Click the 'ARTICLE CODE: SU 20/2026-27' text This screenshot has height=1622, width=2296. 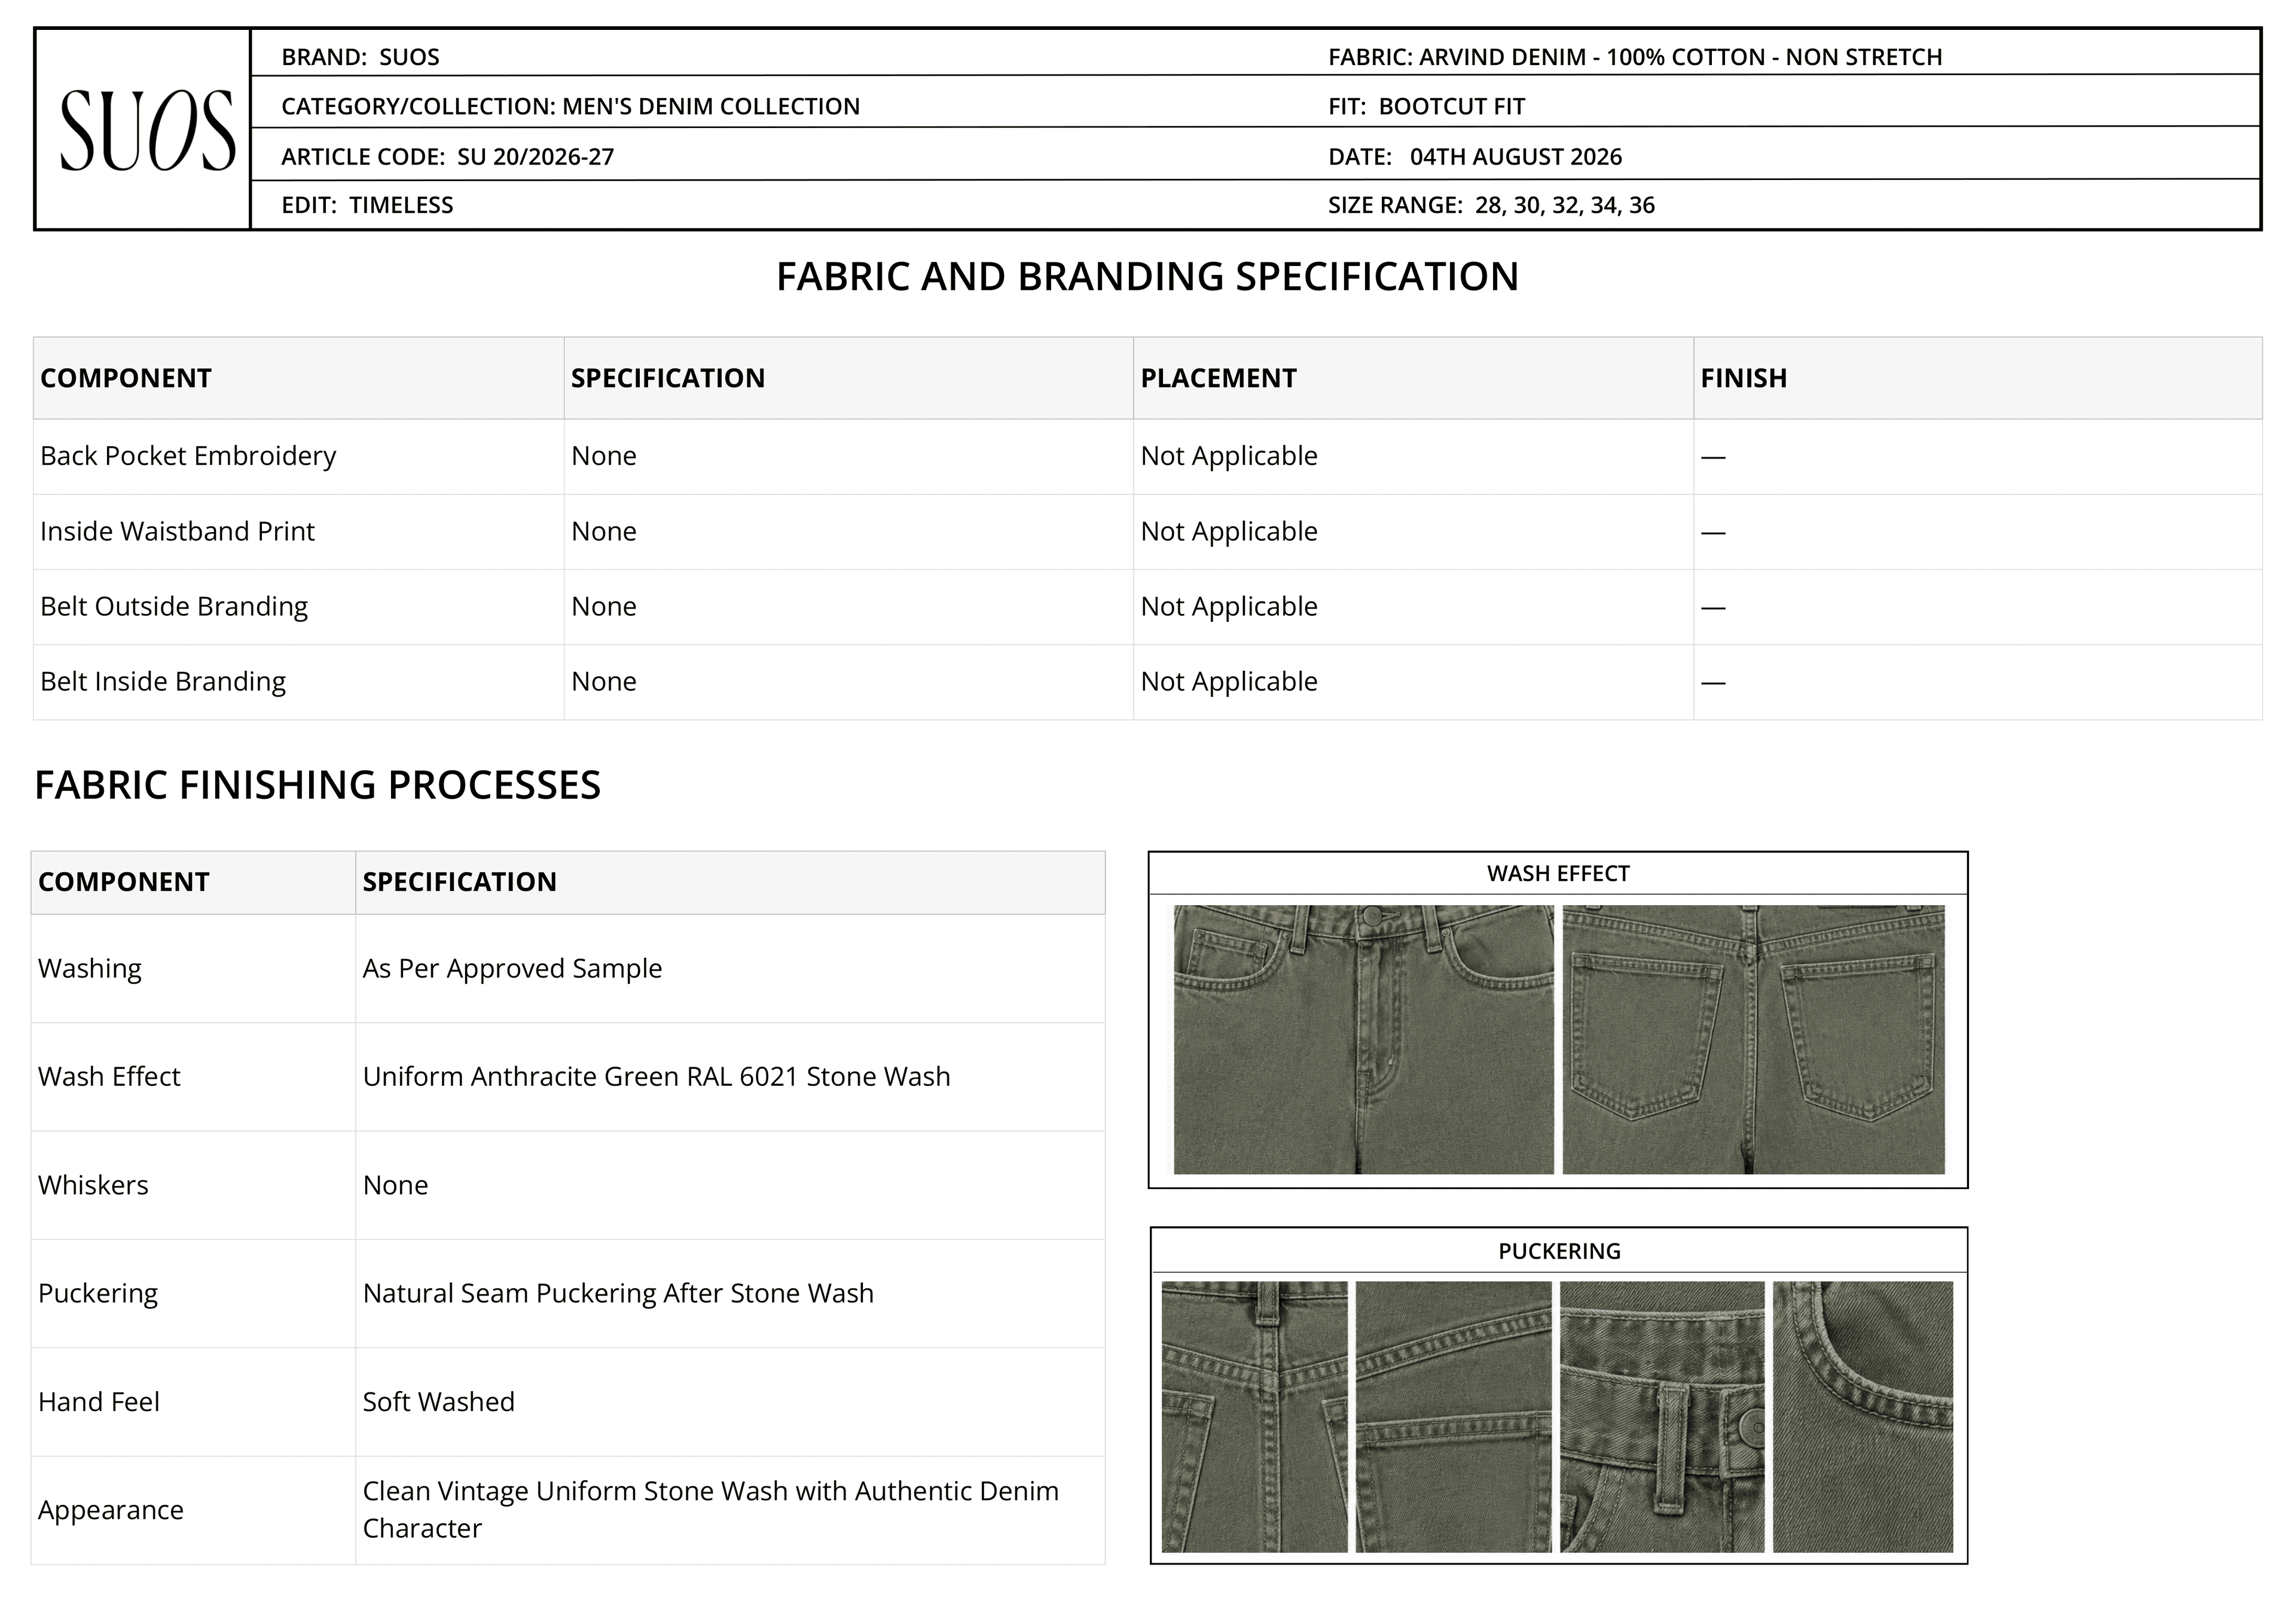click(x=447, y=157)
